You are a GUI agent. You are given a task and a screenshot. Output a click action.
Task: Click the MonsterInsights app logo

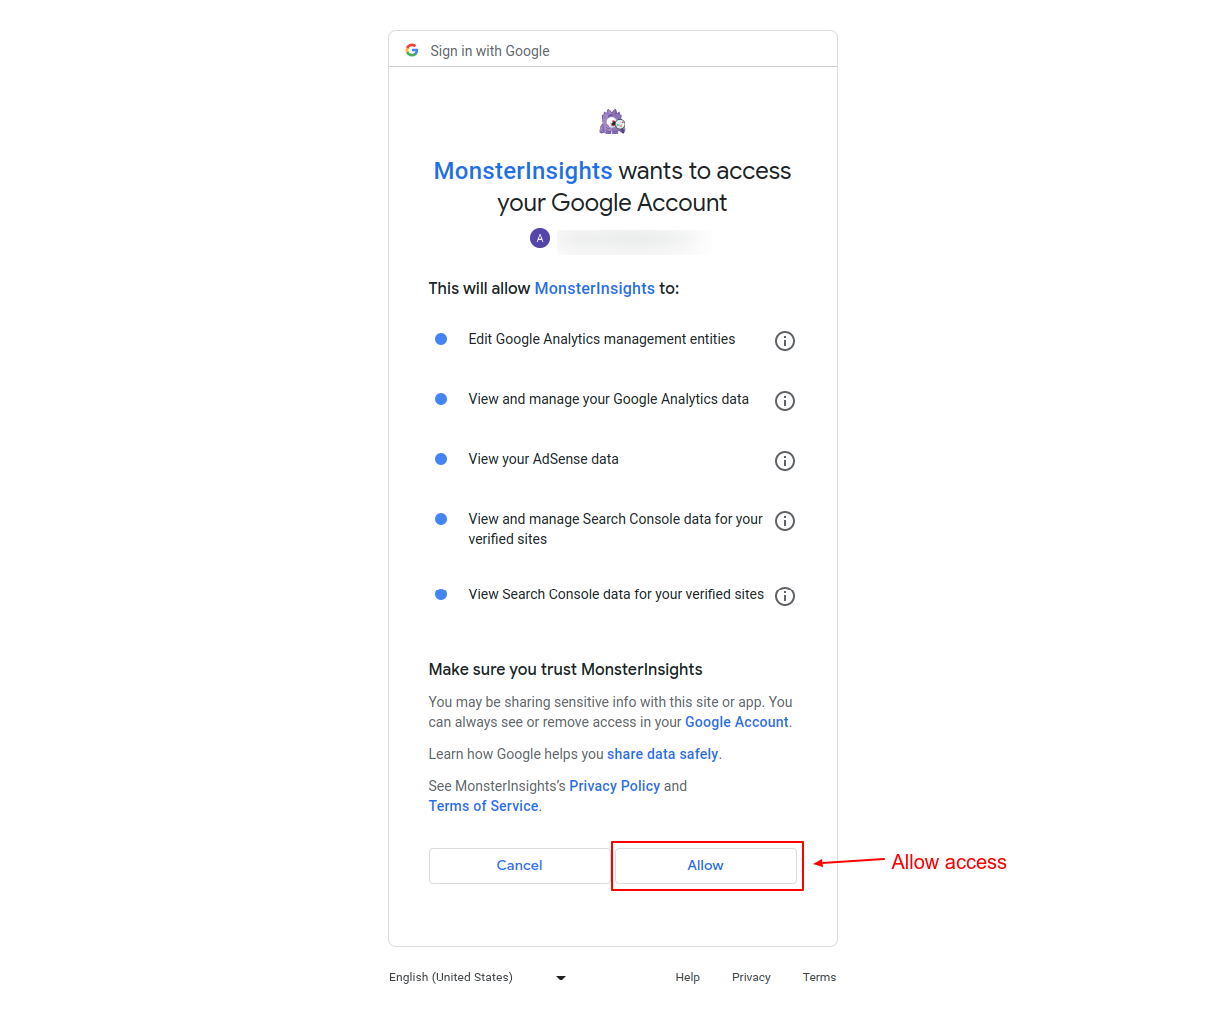coord(612,120)
